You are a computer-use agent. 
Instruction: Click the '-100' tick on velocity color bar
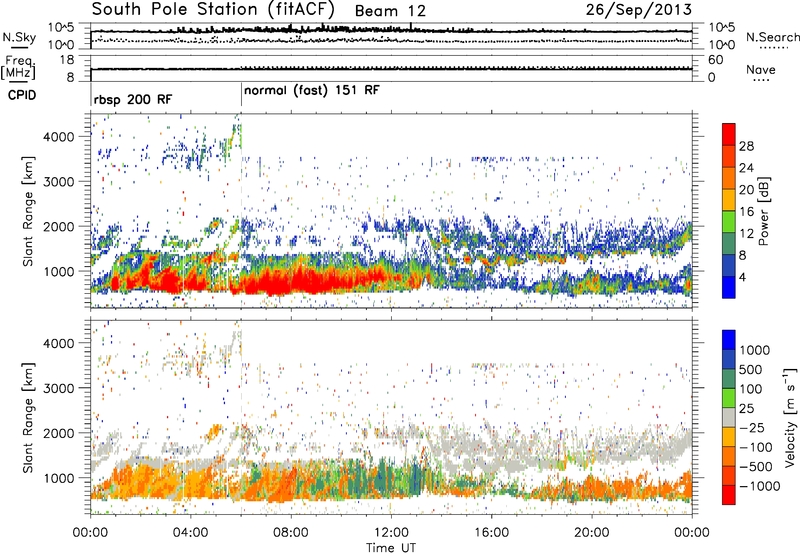[x=756, y=447]
